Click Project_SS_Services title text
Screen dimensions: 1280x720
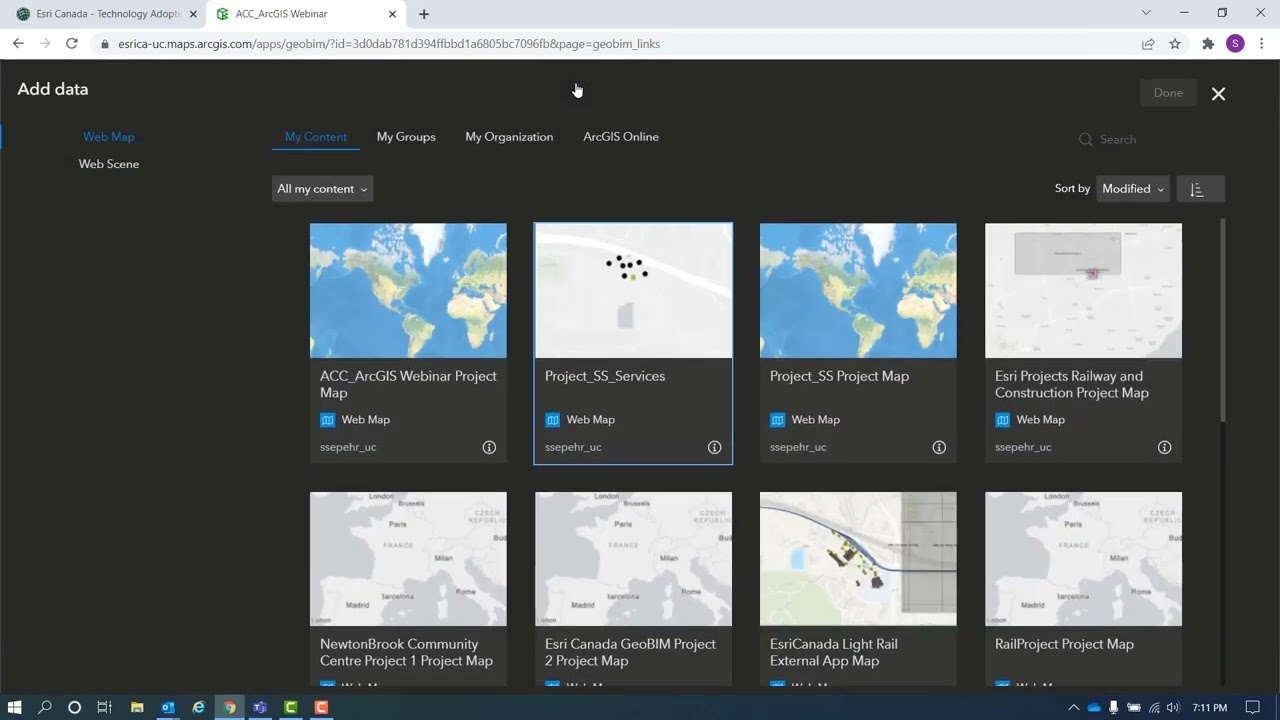[605, 376]
